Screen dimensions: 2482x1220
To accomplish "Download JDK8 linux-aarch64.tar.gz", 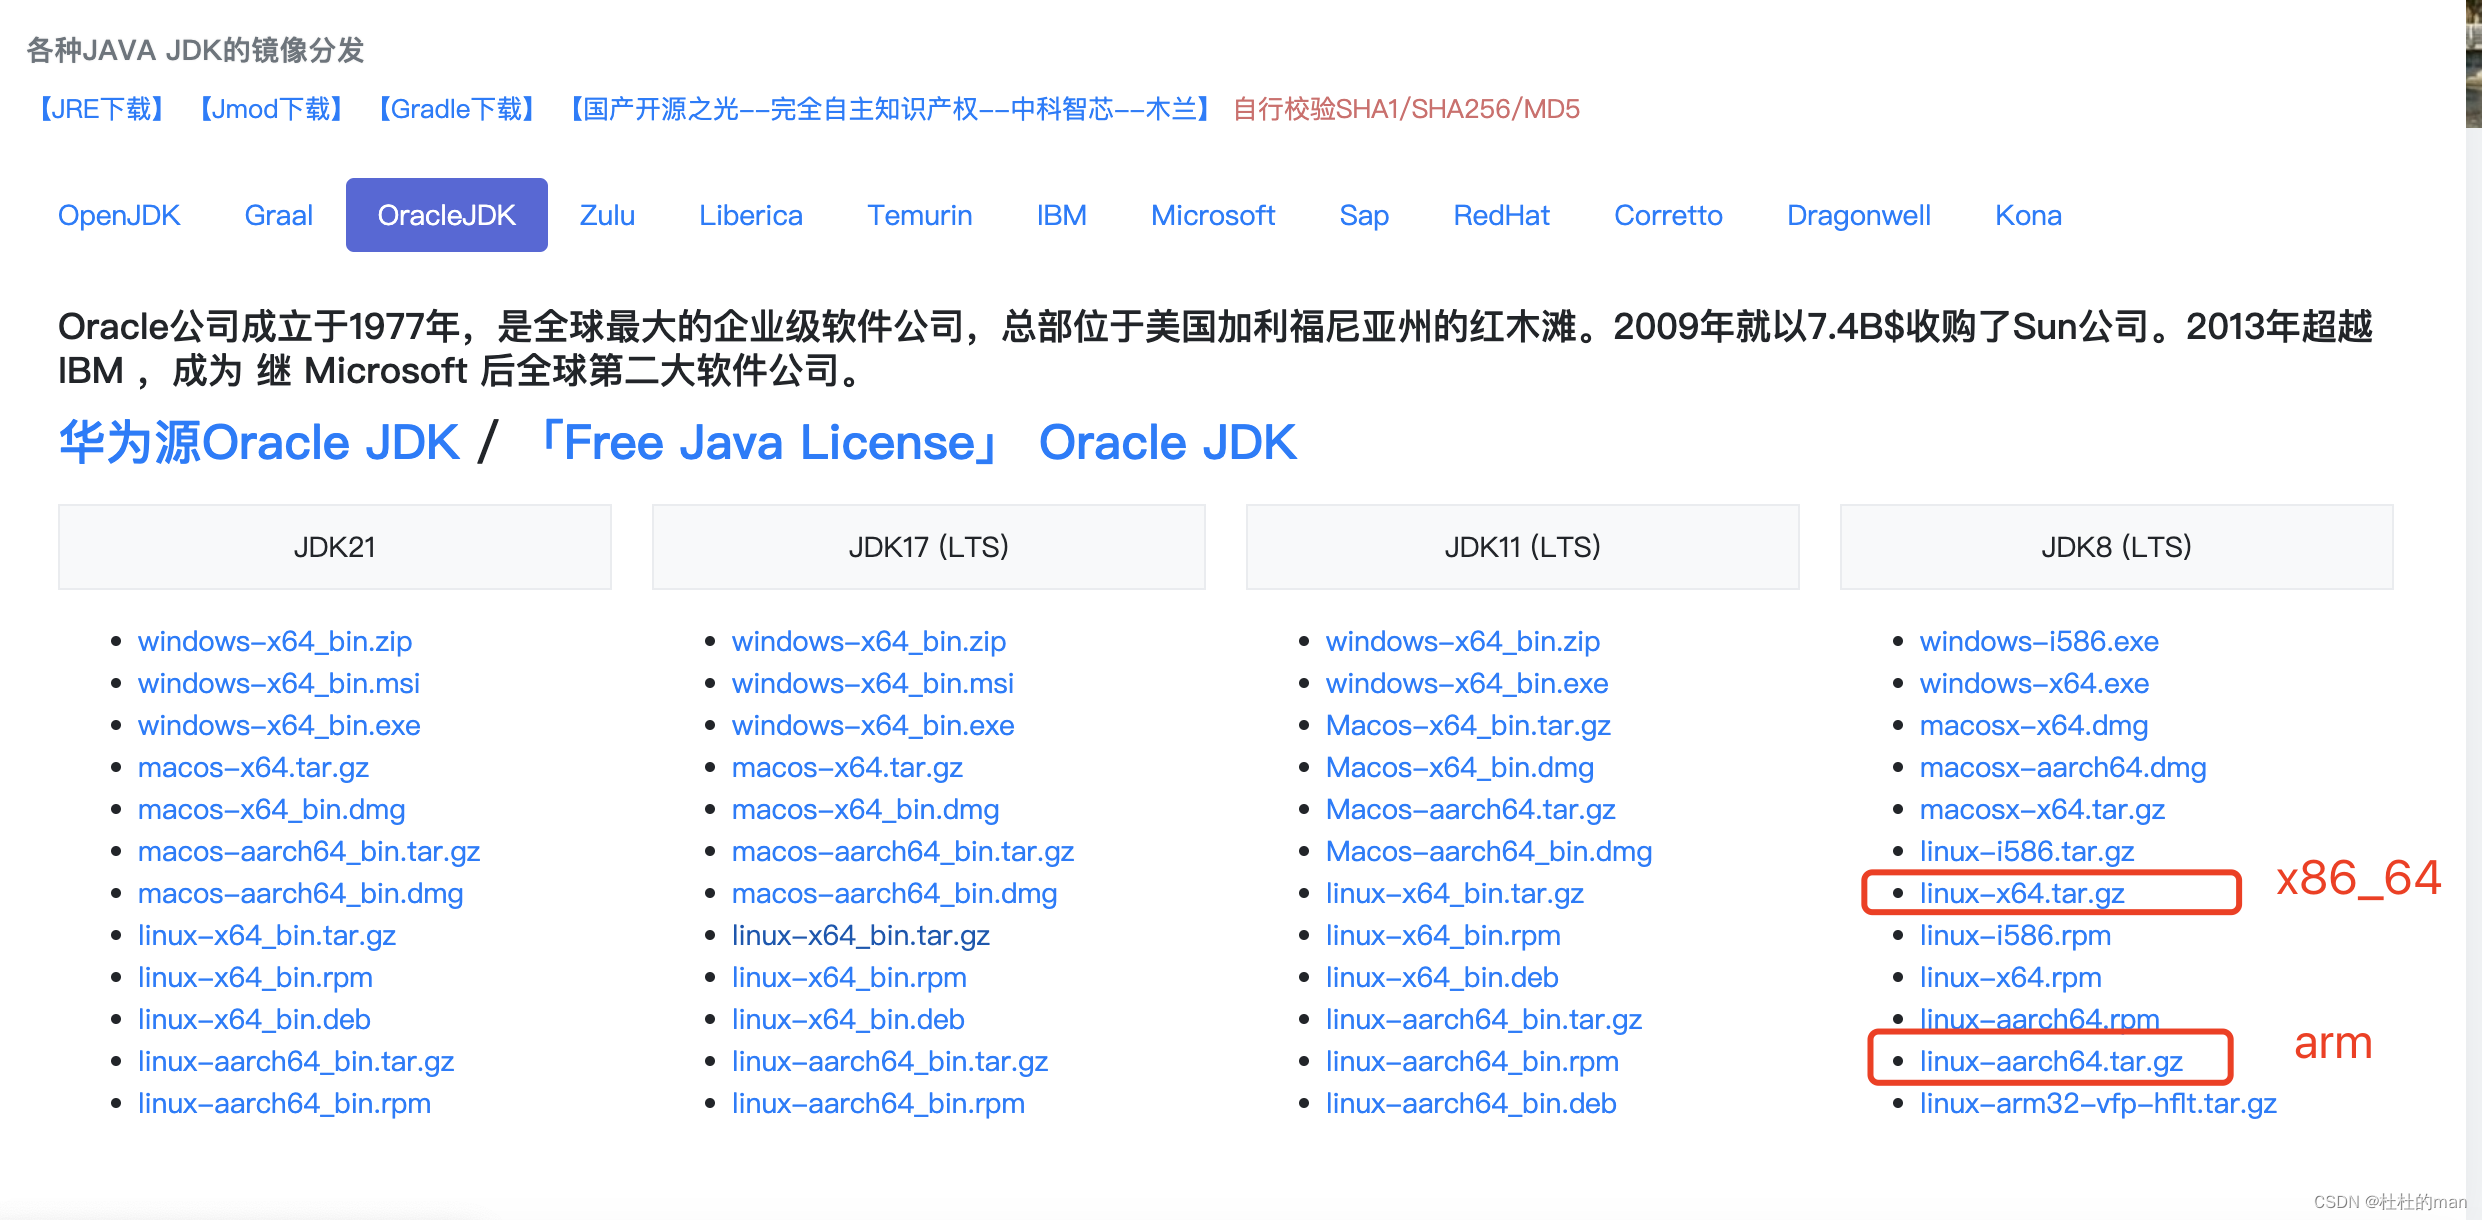I will (2051, 1061).
